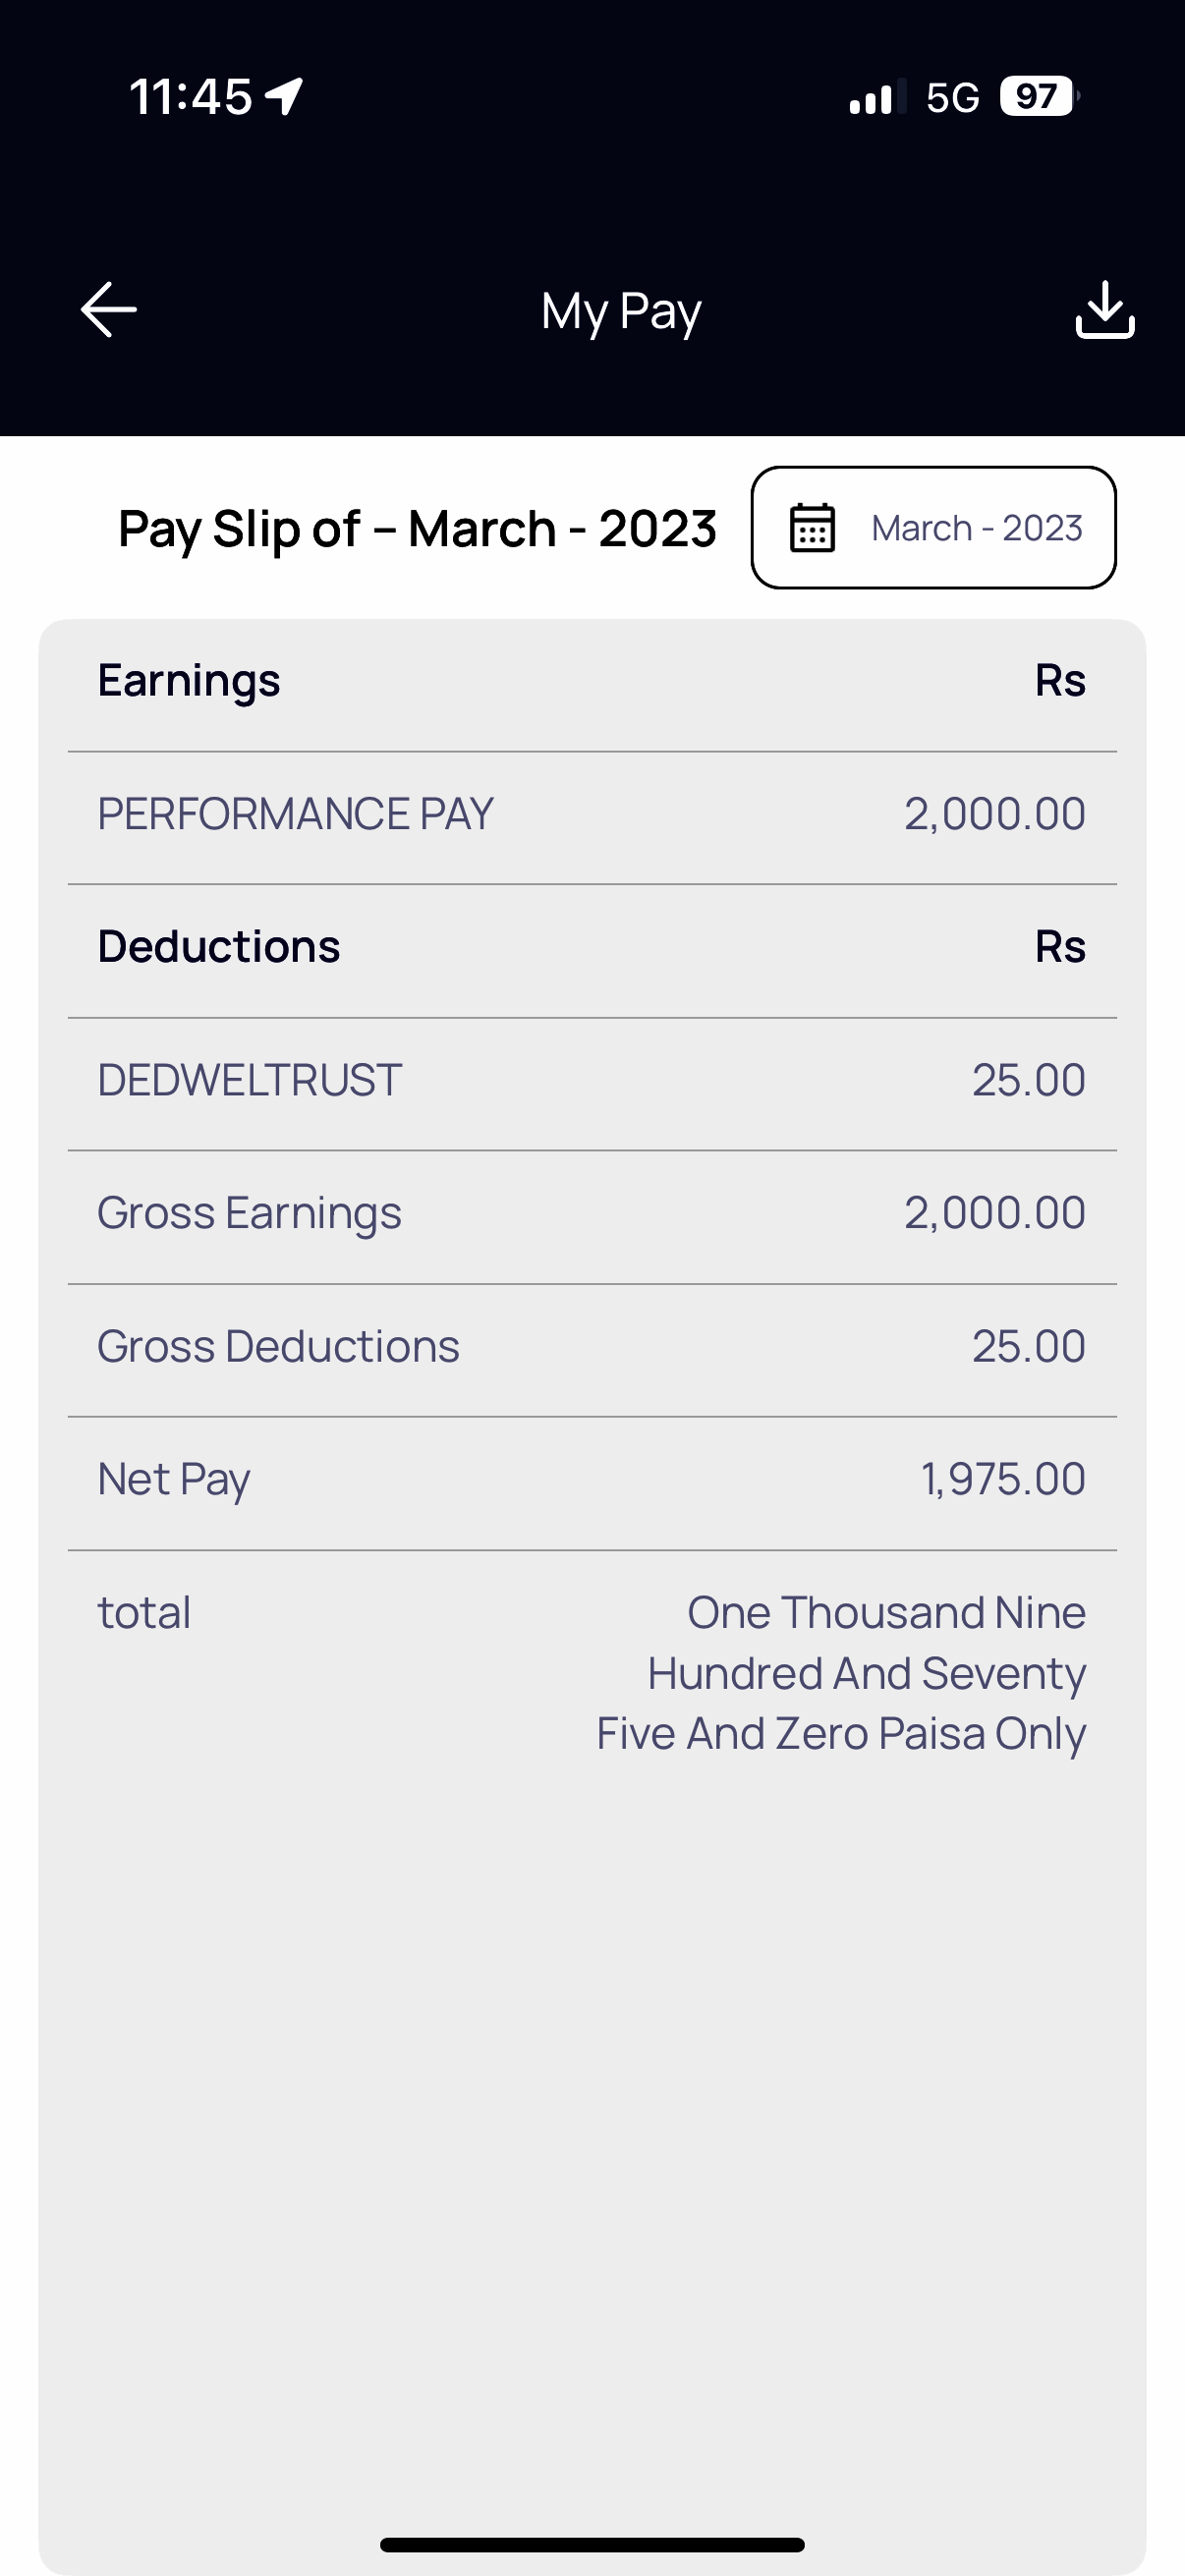Tap the 5G network indicator

(x=952, y=97)
